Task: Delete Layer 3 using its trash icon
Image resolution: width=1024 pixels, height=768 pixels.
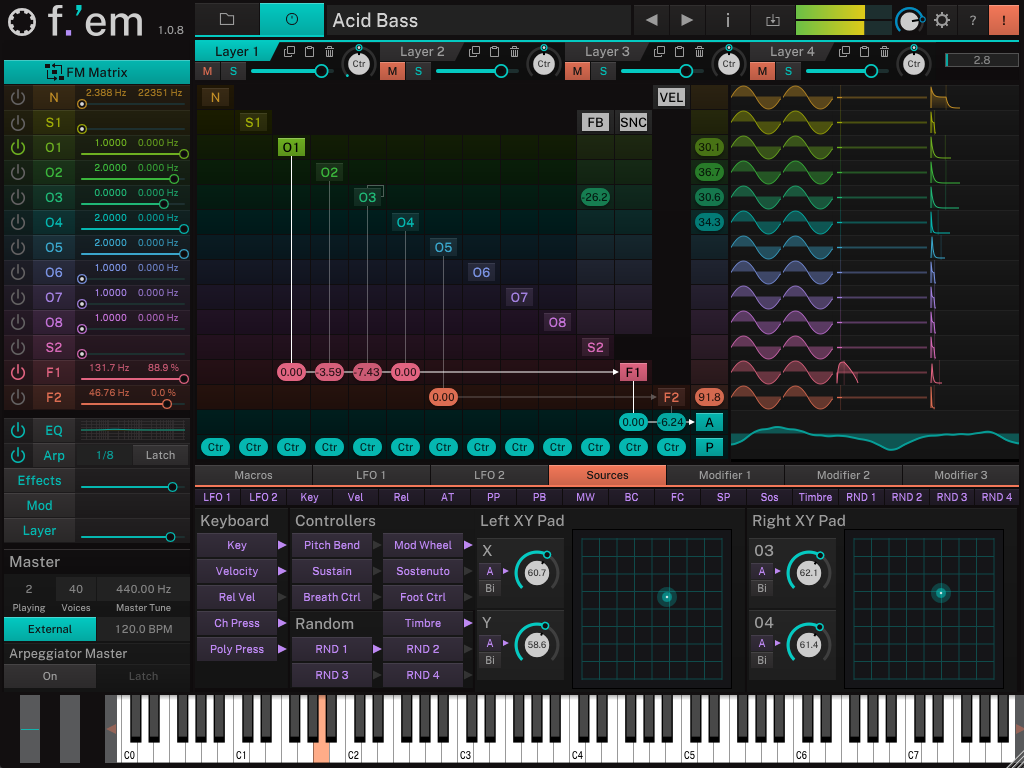Action: tap(698, 50)
